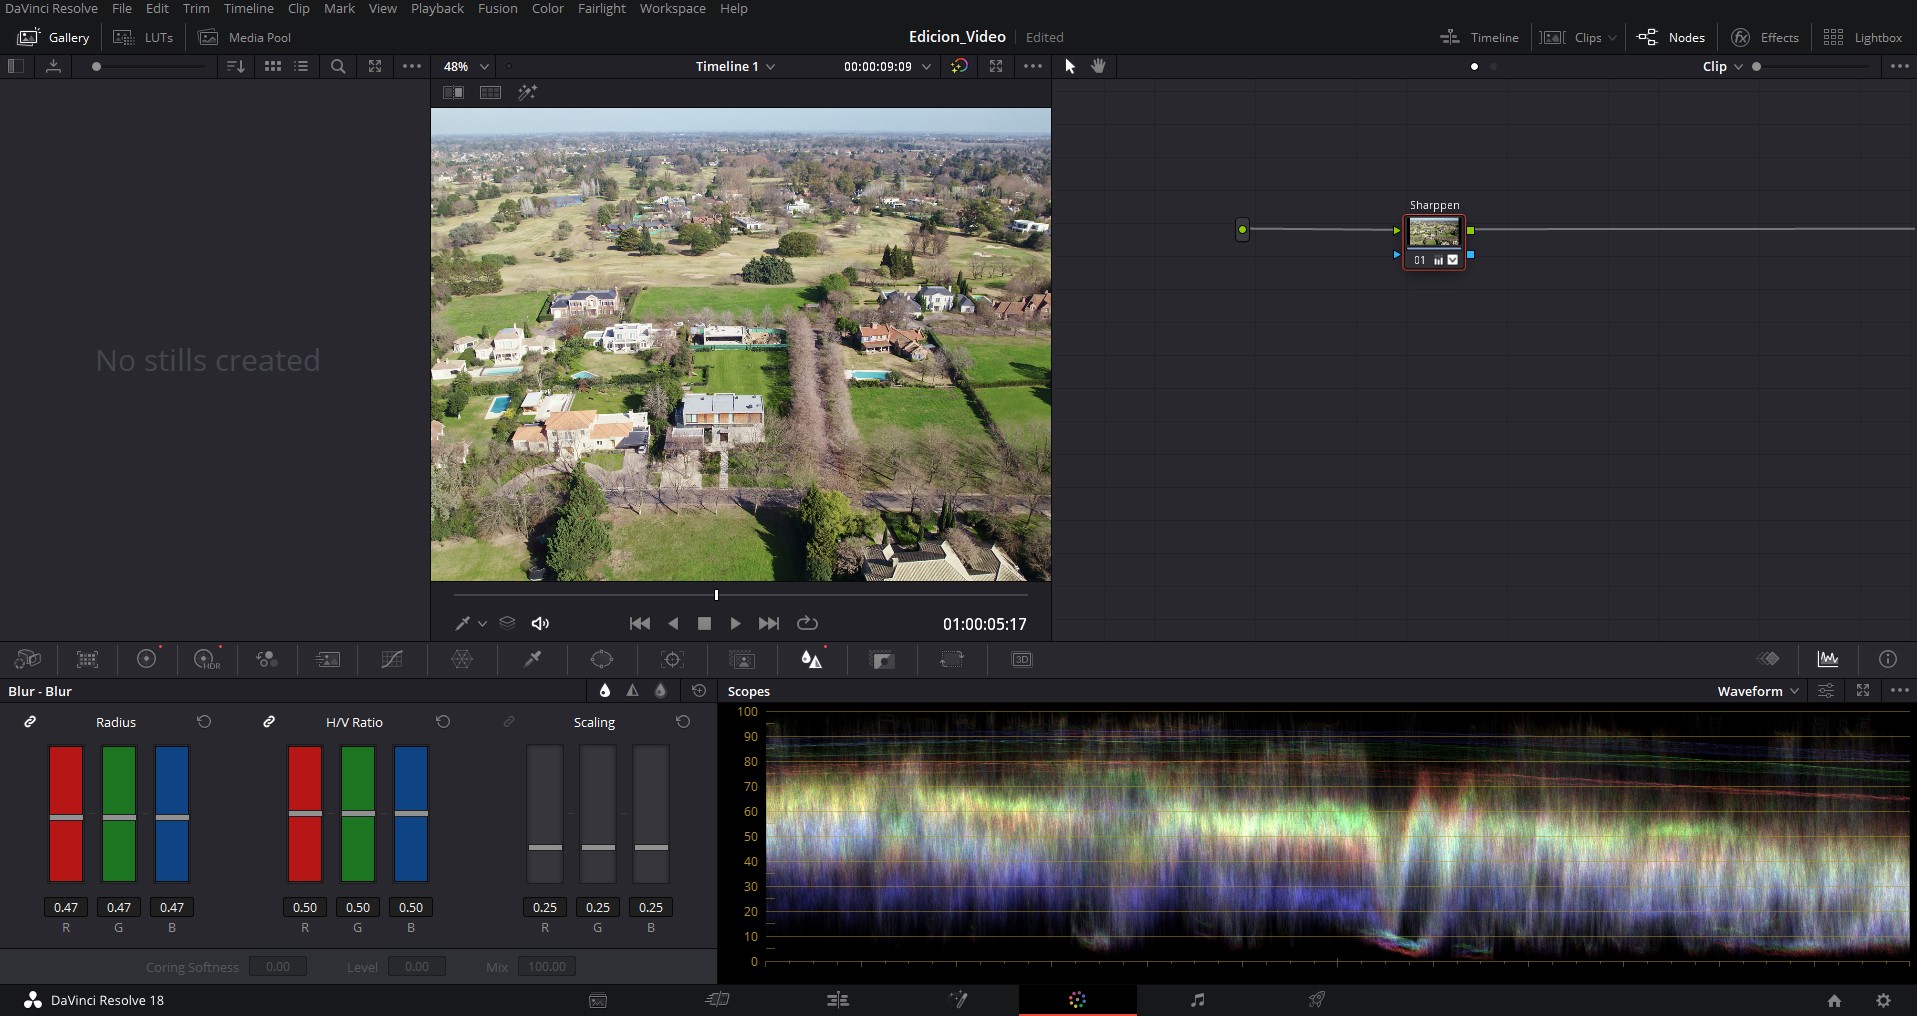
Task: Toggle the Gallery panel button
Action: [x=54, y=37]
